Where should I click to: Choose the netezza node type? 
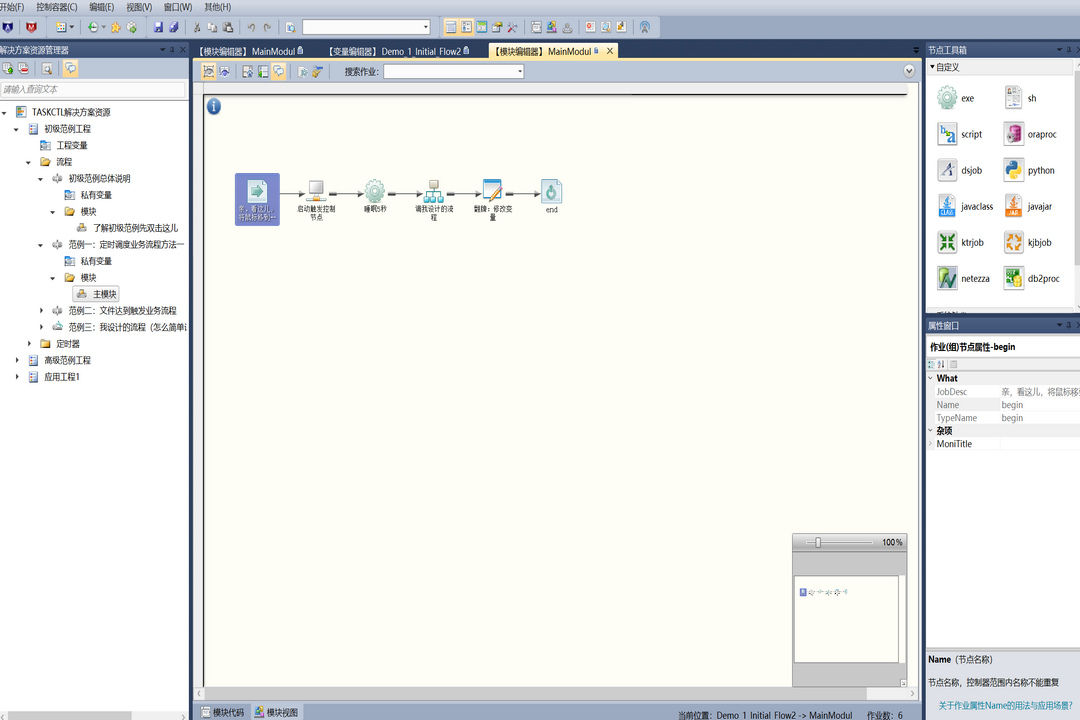pos(947,278)
